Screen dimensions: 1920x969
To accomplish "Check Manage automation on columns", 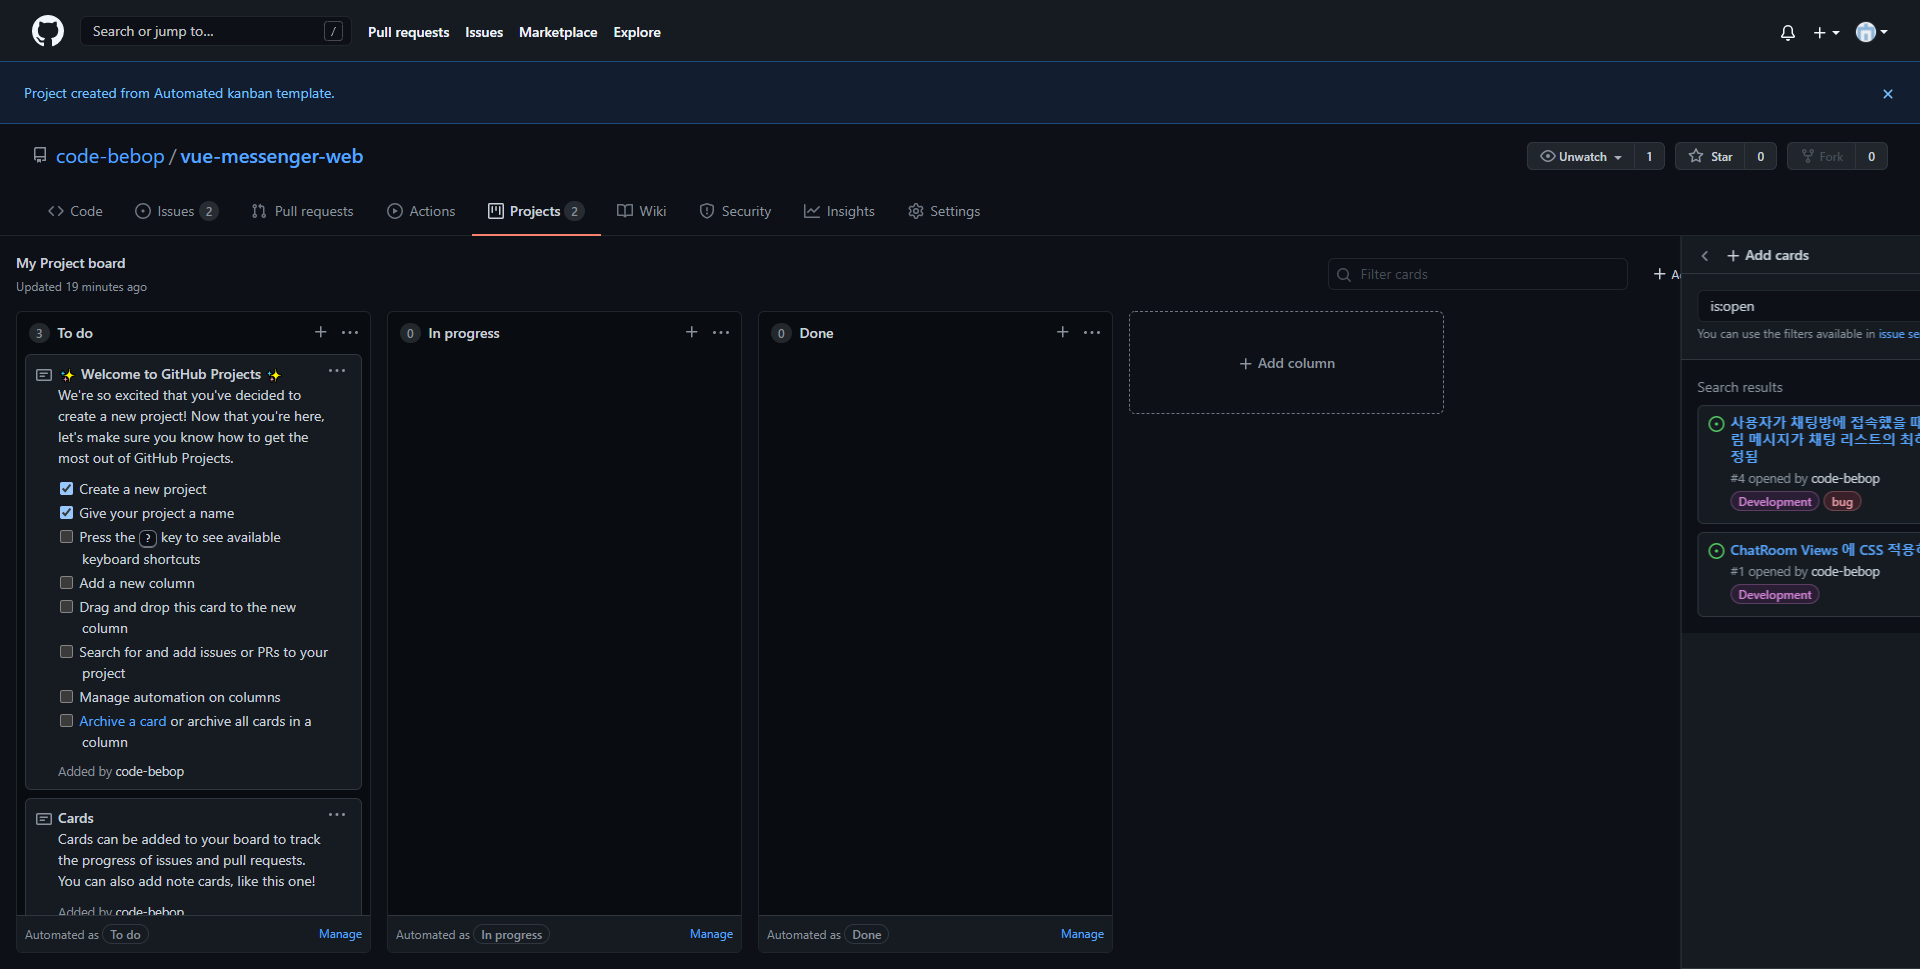I will pos(67,696).
